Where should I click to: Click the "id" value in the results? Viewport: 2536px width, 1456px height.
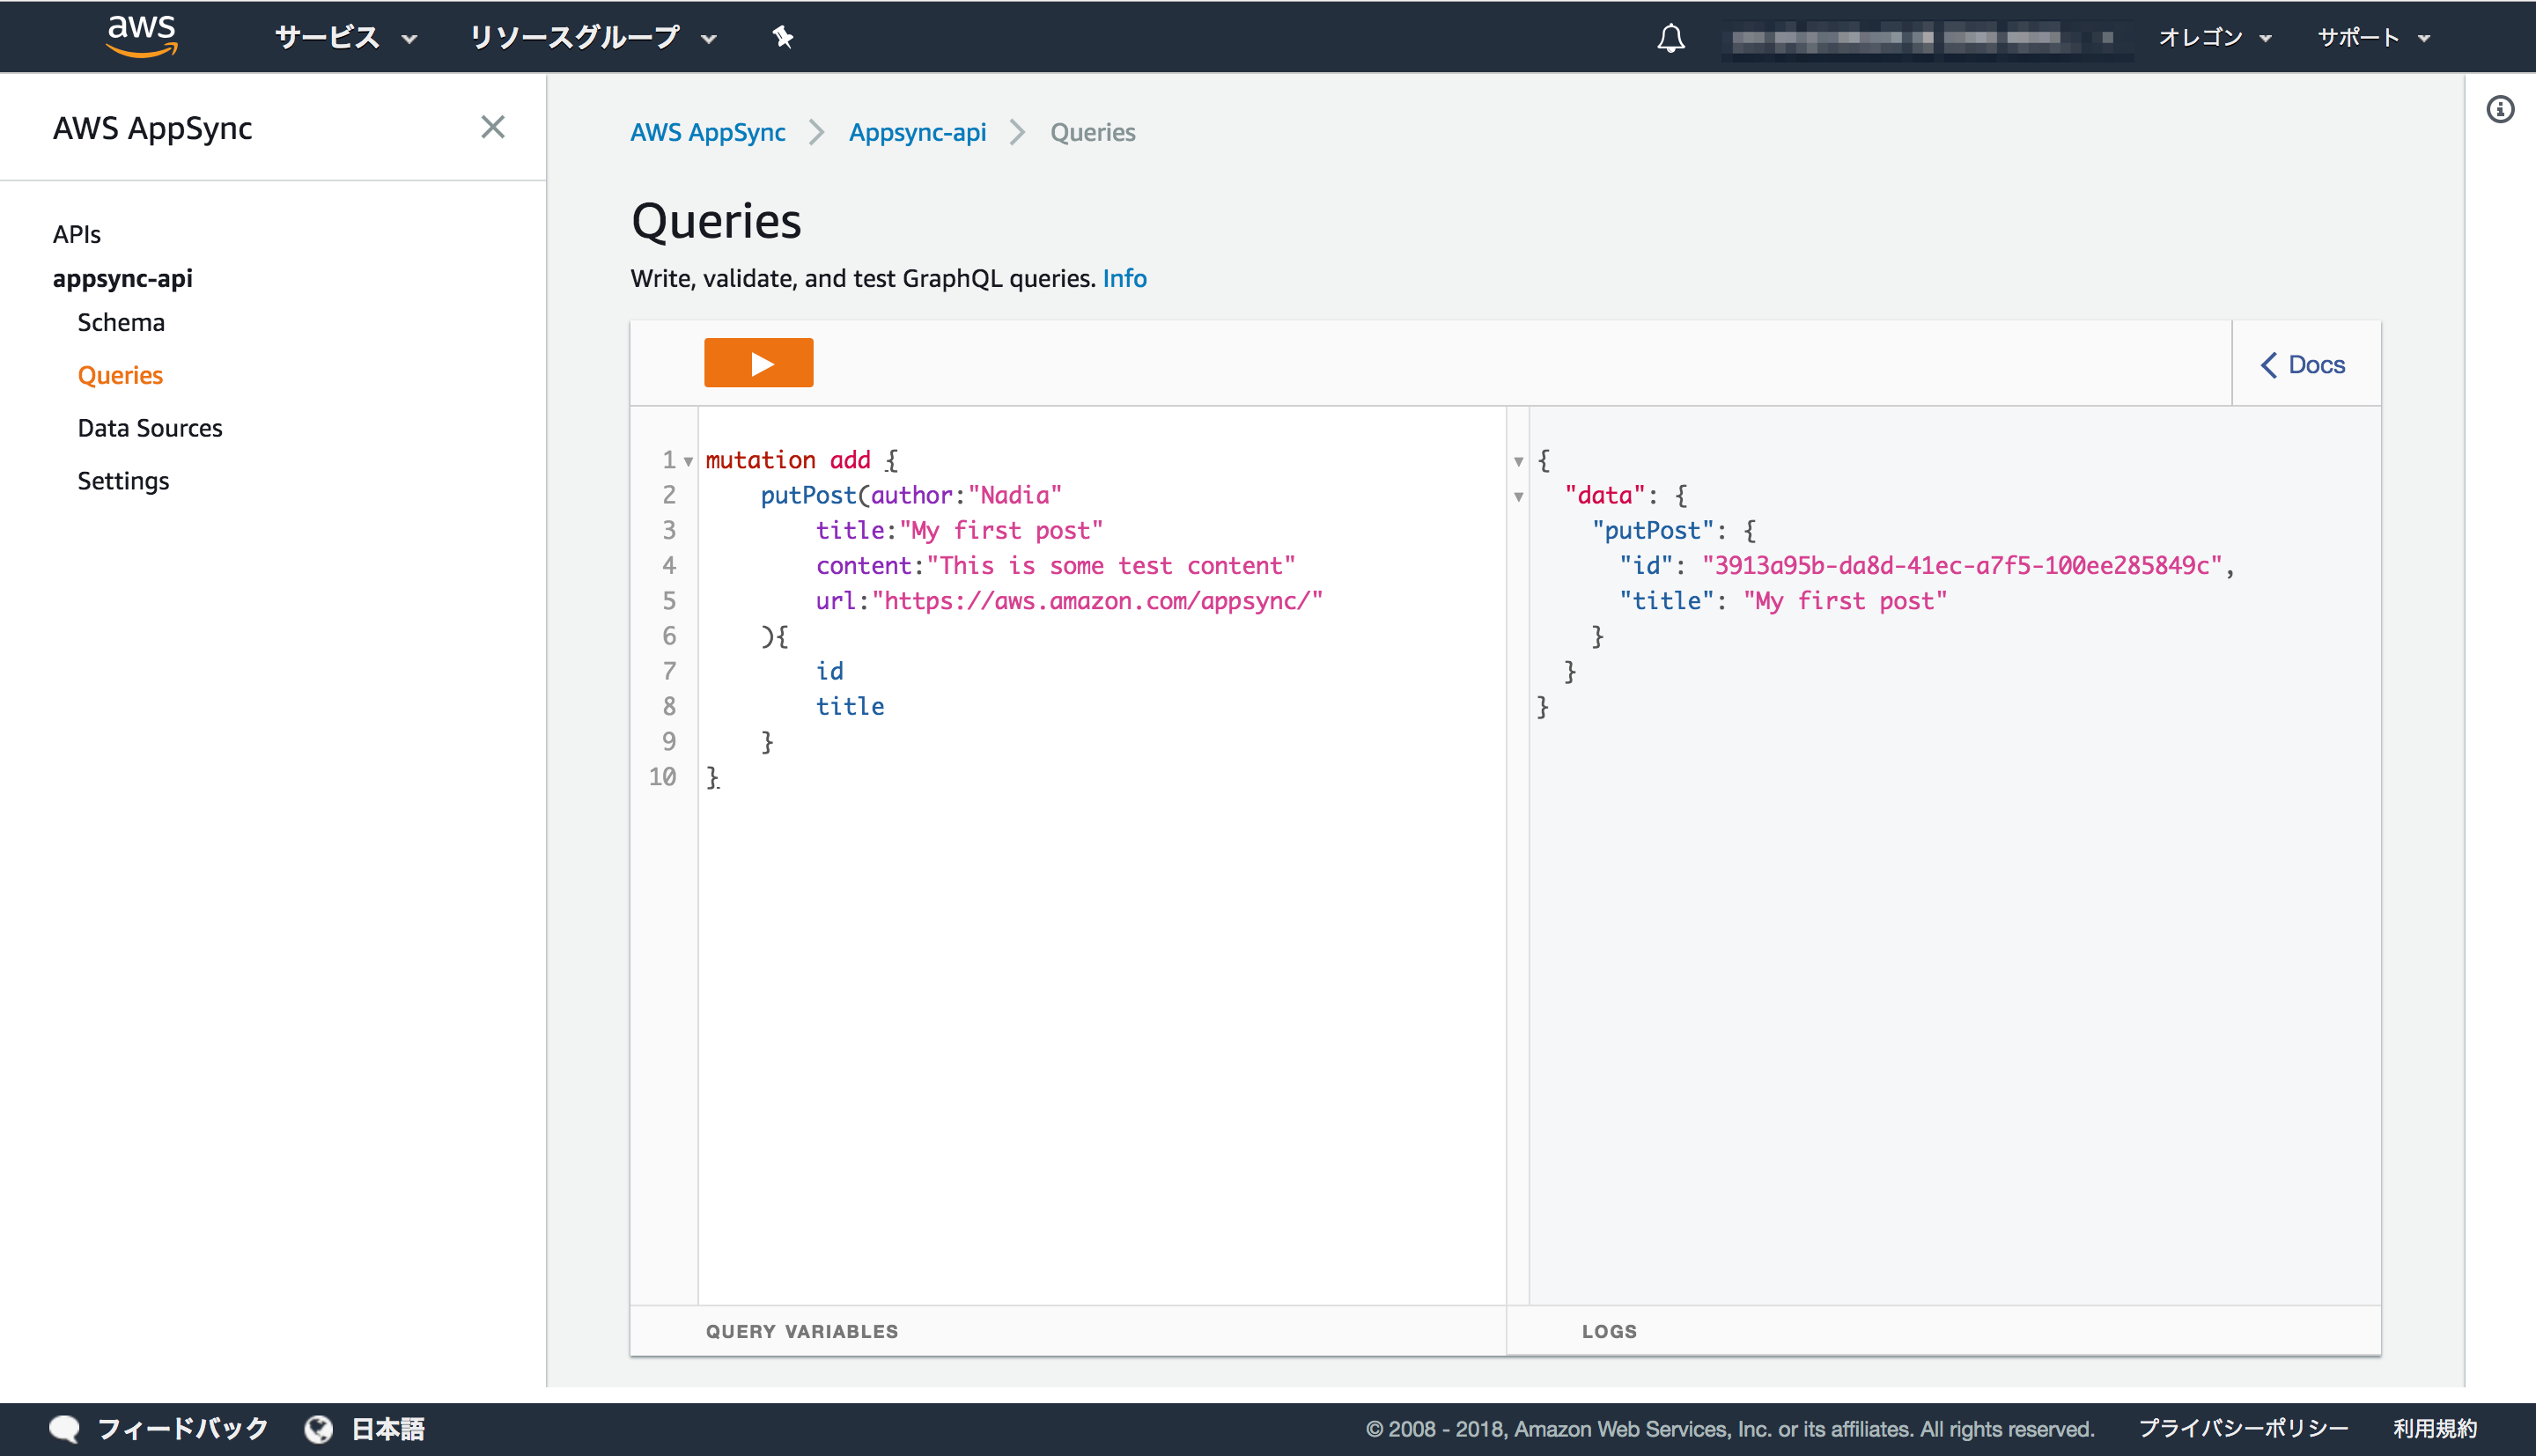coord(1961,566)
